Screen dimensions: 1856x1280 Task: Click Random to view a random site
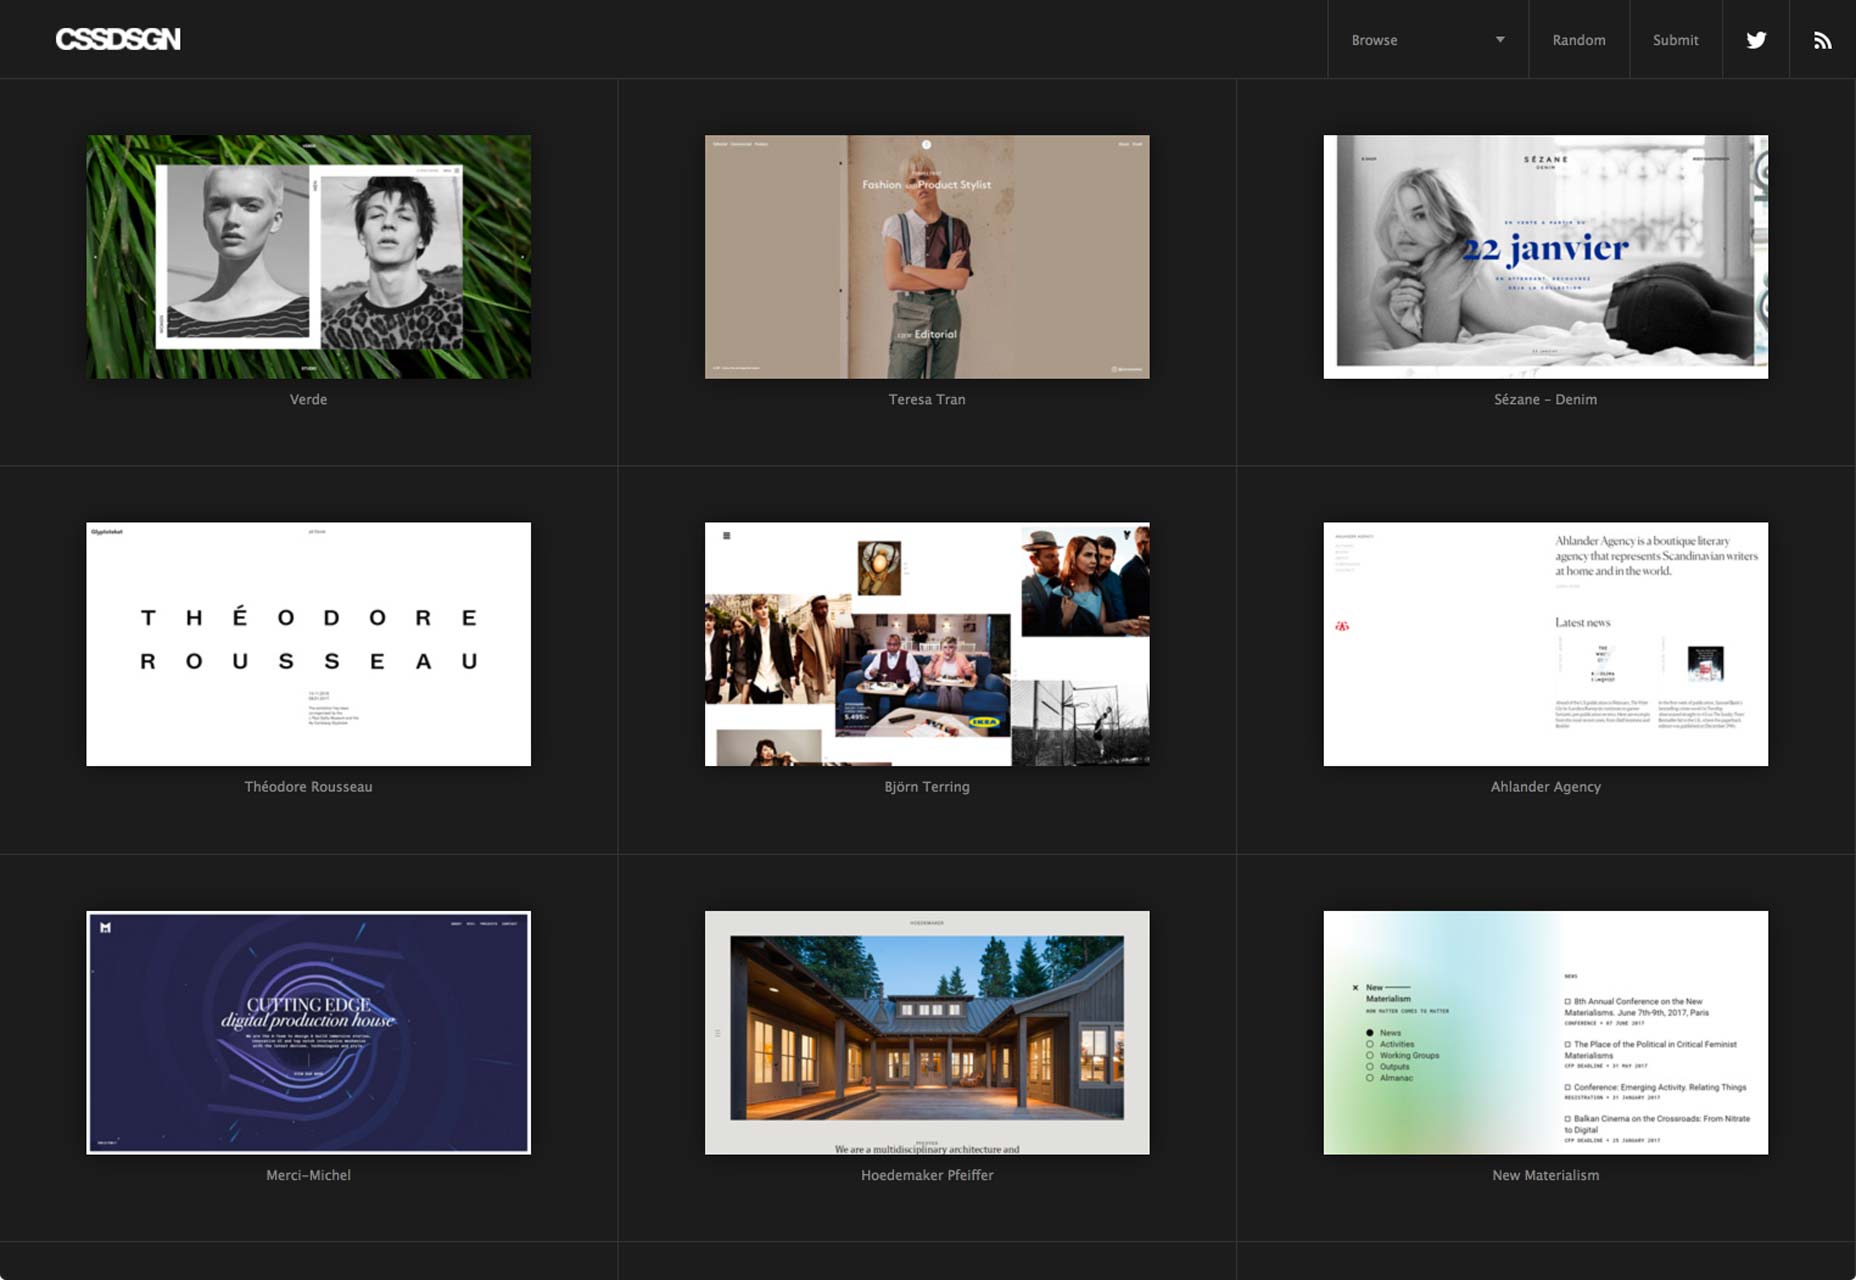1578,39
